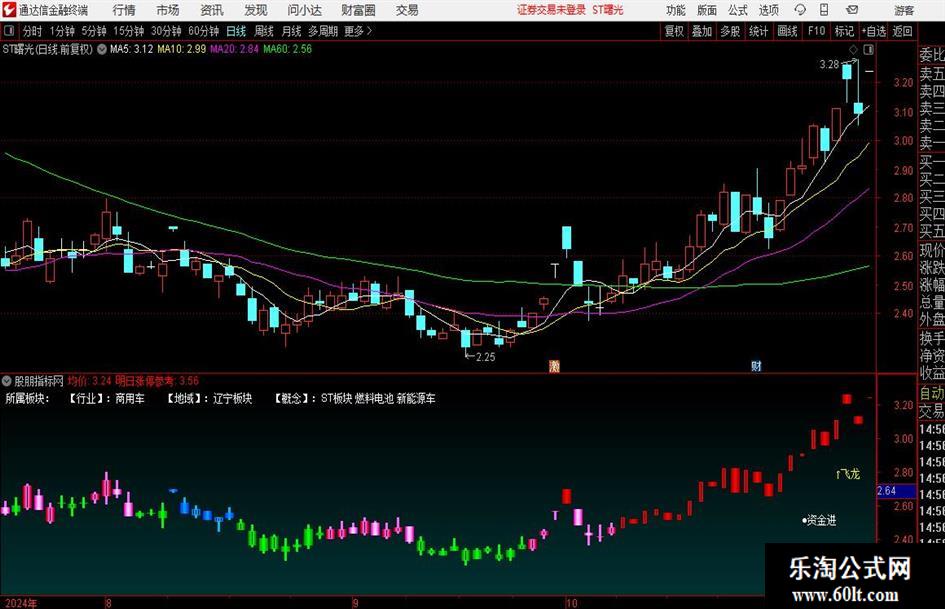Switch to 1分钟 period tab
Image resolution: width=945 pixels, height=609 pixels.
pyautogui.click(x=62, y=31)
